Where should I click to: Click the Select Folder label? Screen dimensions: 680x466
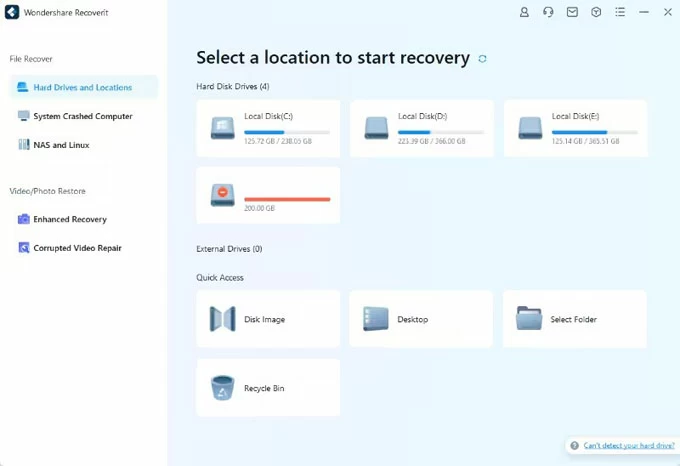click(573, 319)
